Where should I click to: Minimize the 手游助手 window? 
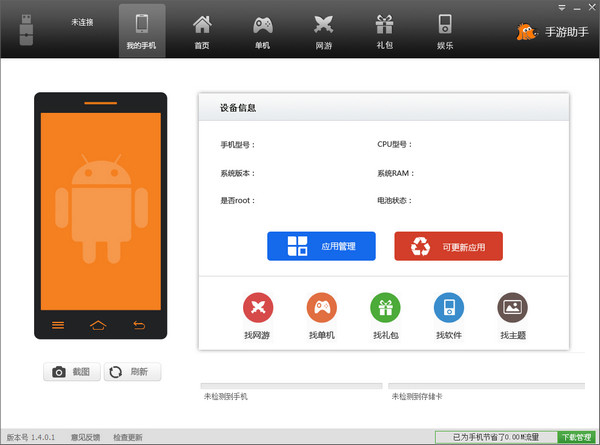[577, 8]
